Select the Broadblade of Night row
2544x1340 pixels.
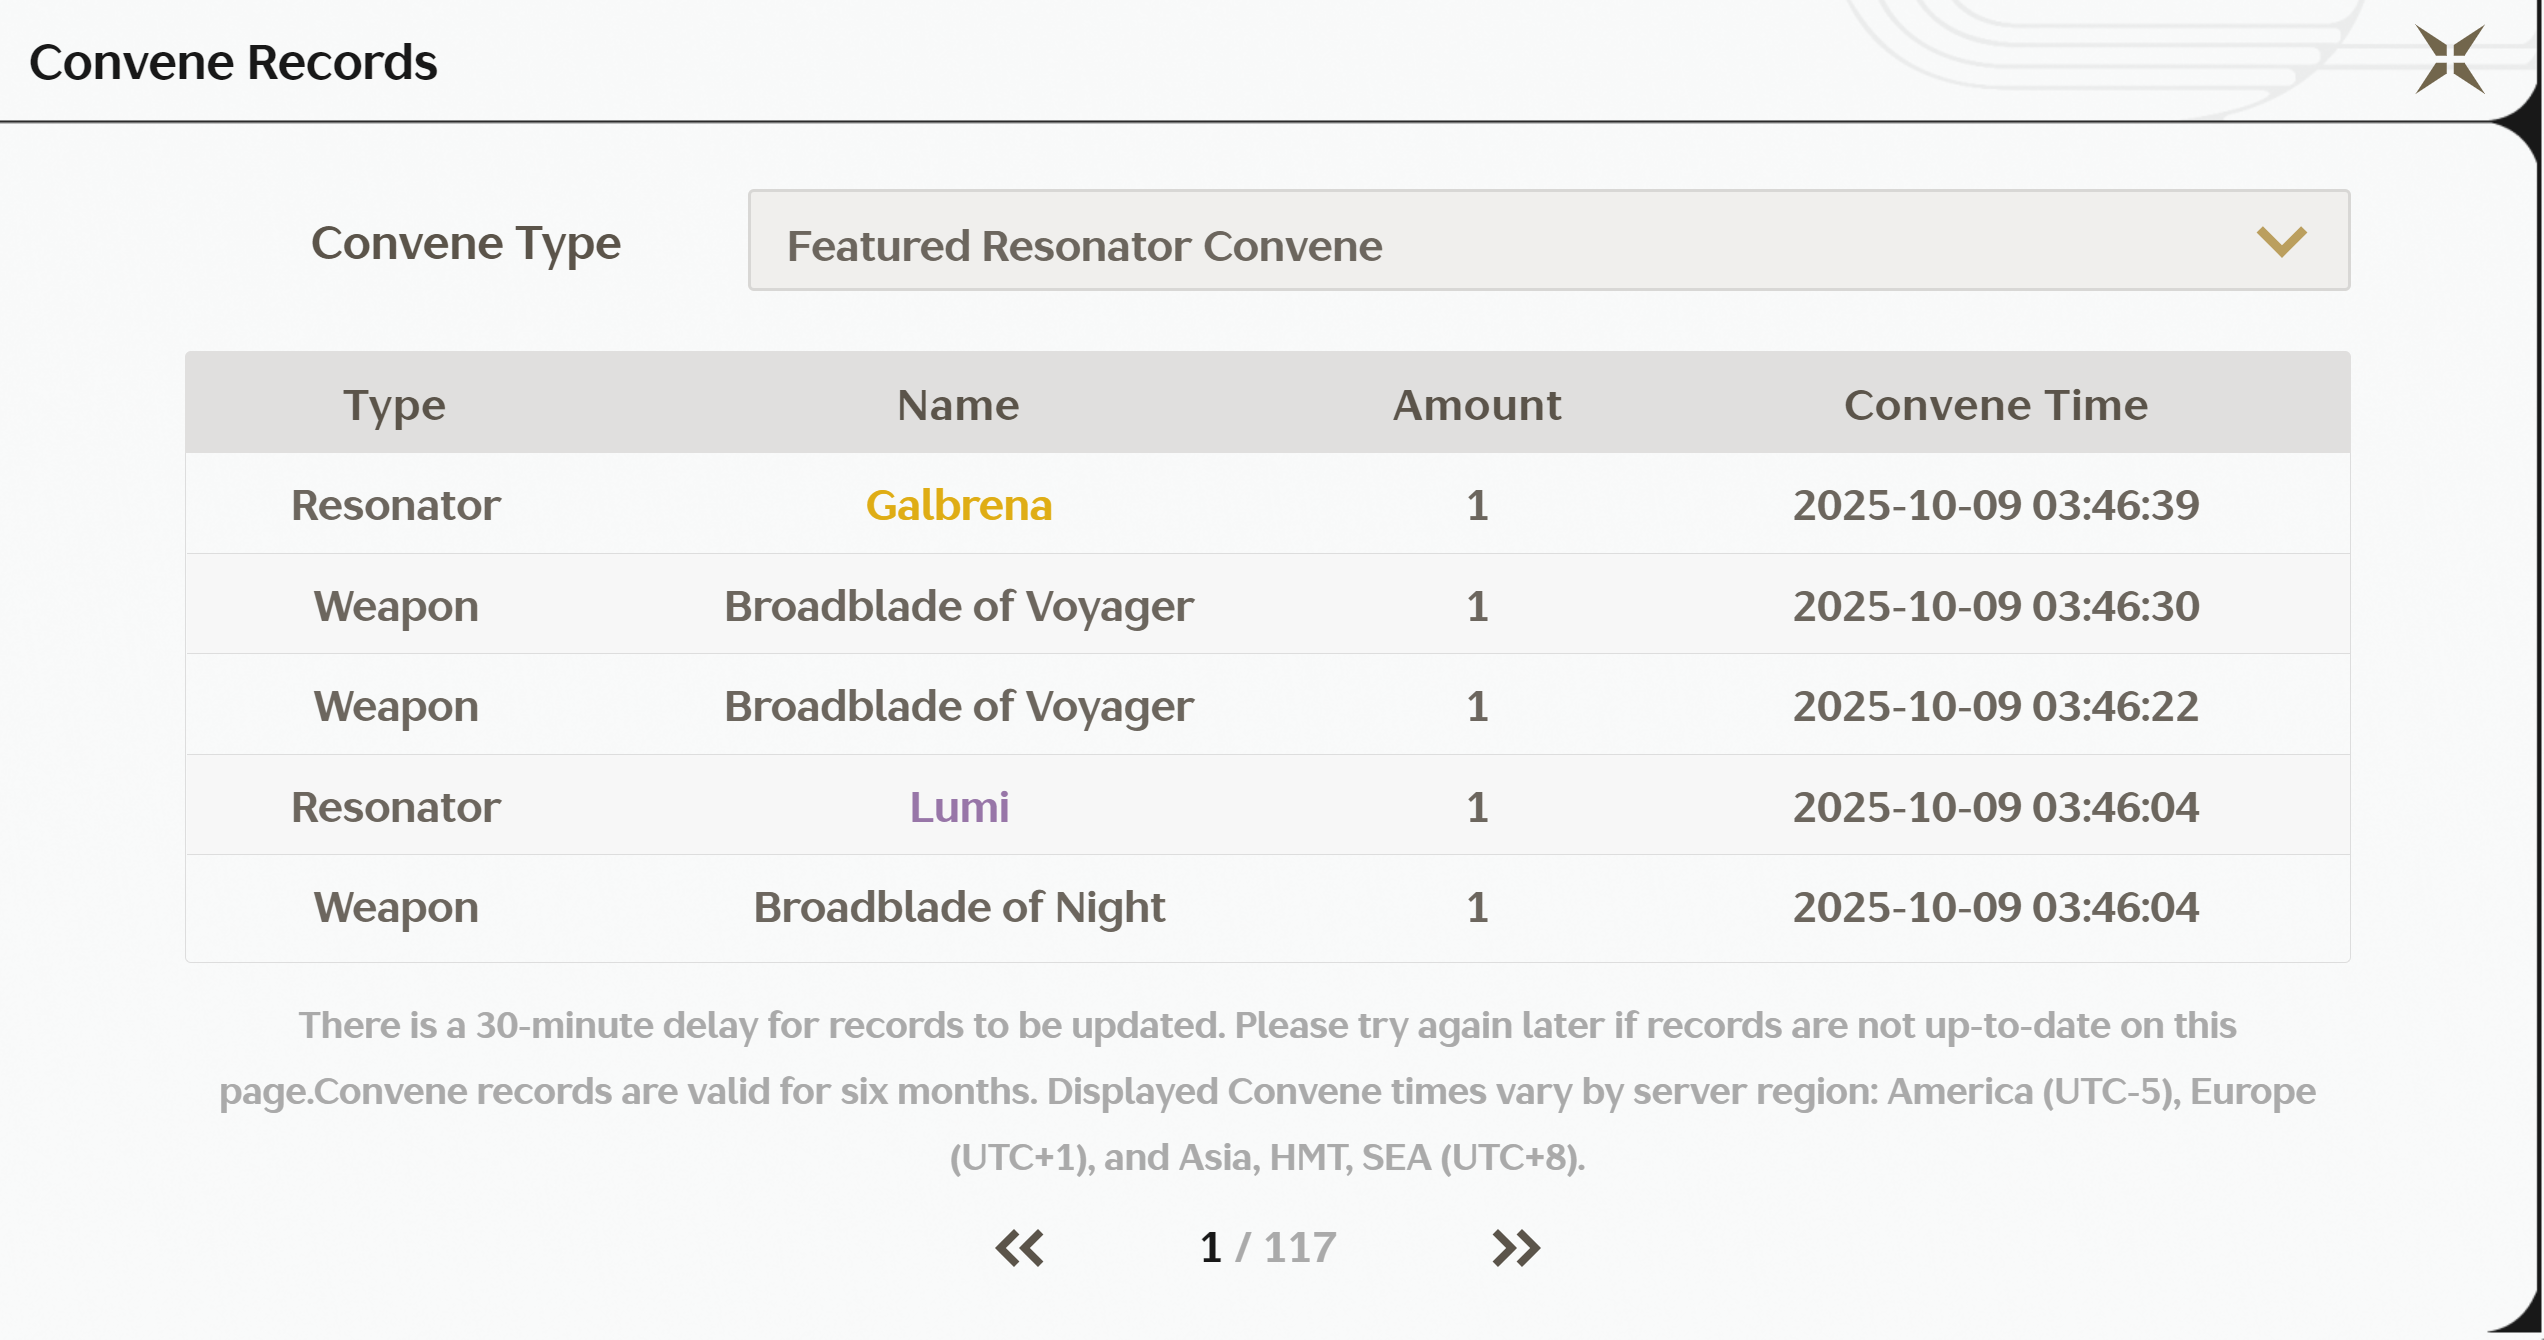958,908
